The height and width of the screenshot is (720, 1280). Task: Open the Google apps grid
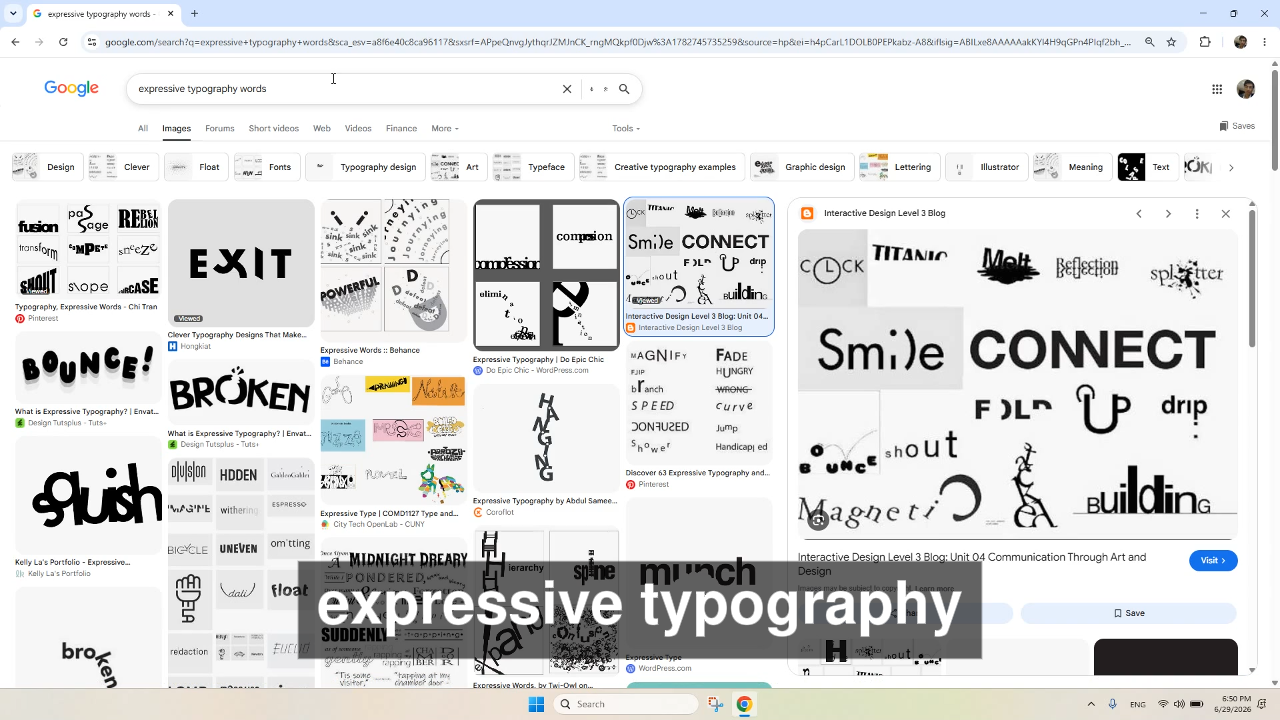point(1217,89)
